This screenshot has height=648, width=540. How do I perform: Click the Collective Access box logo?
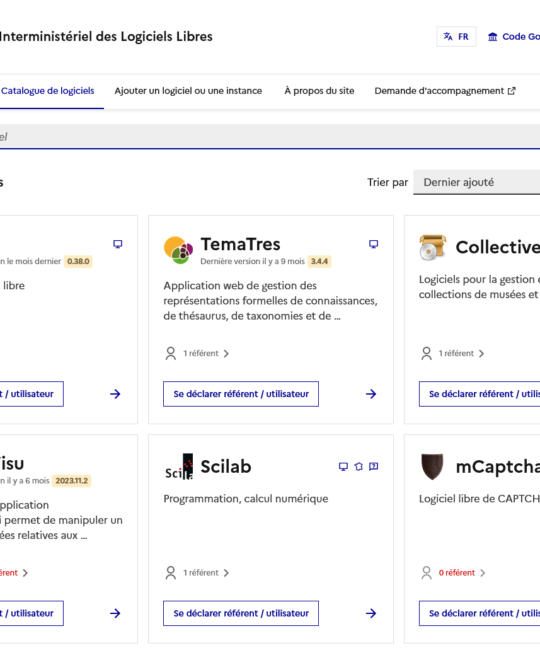433,247
